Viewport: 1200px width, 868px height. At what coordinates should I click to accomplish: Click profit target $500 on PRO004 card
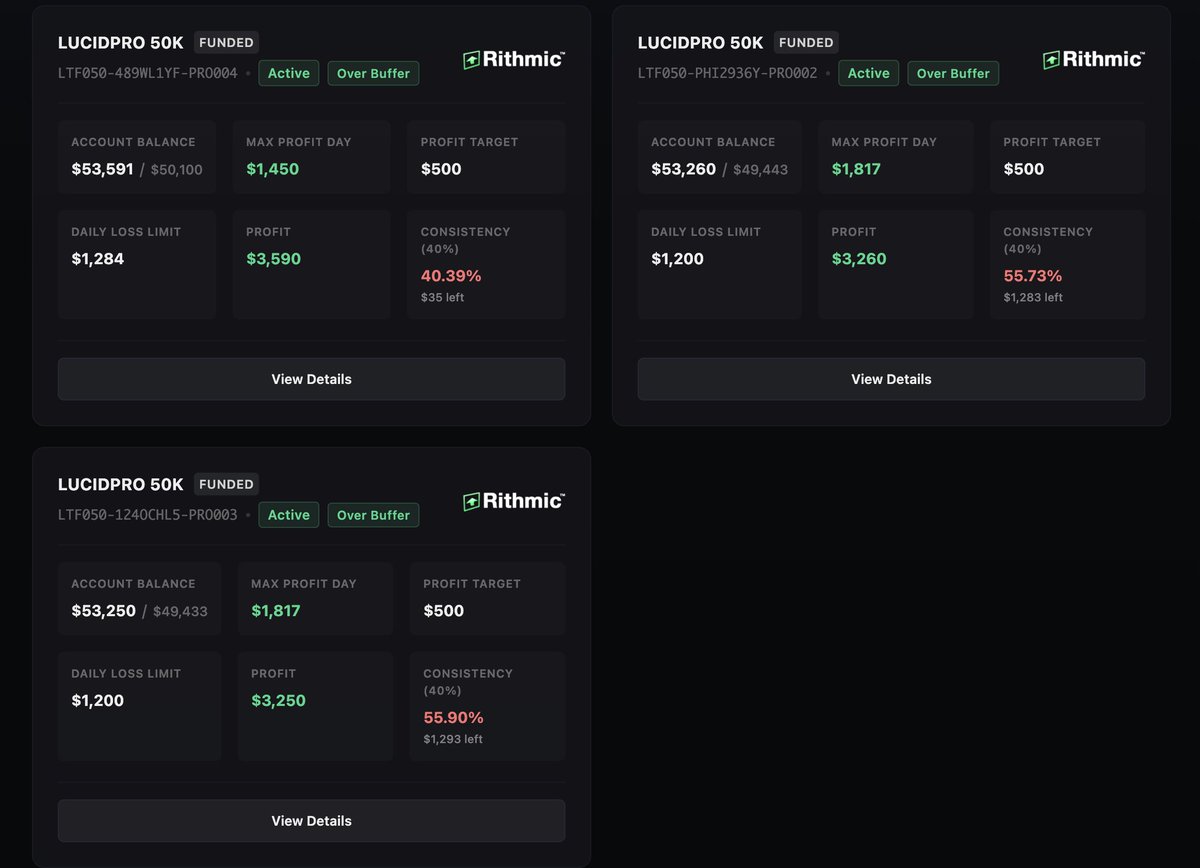[x=441, y=169]
